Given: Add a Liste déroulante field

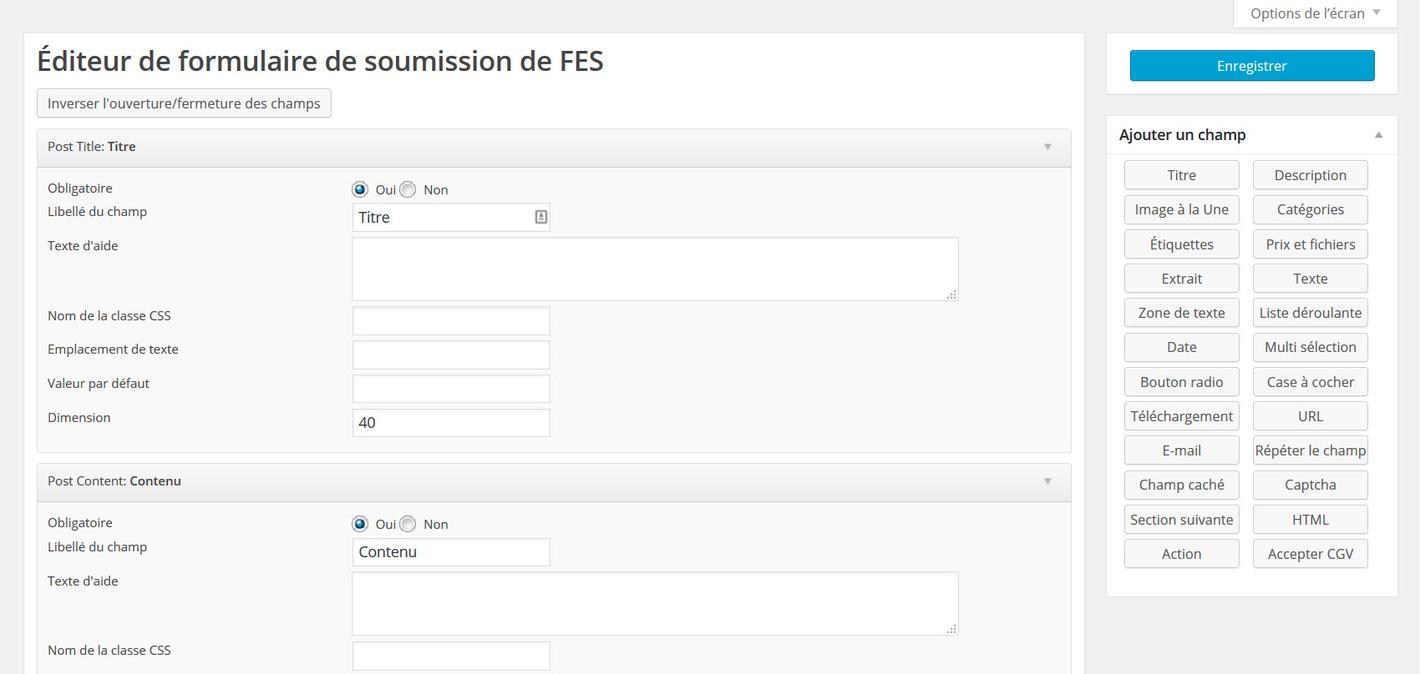Looking at the screenshot, I should tap(1310, 313).
